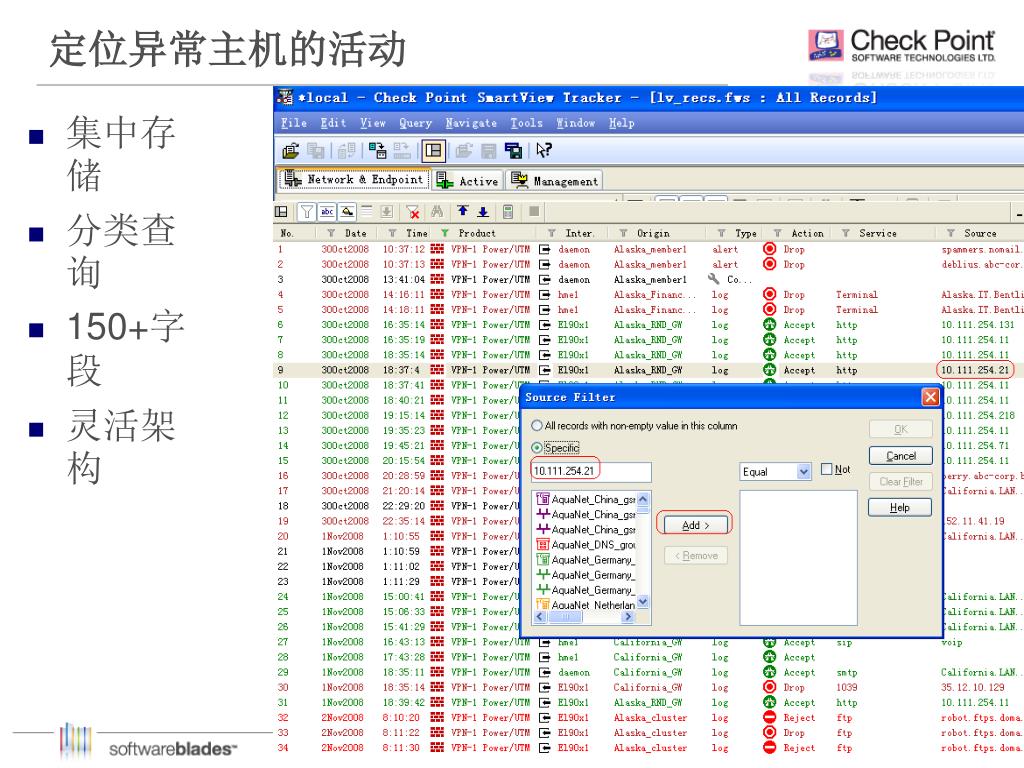The height and width of the screenshot is (768, 1024).
Task: Click the smtp service cell in row 29
Action: coord(847,673)
